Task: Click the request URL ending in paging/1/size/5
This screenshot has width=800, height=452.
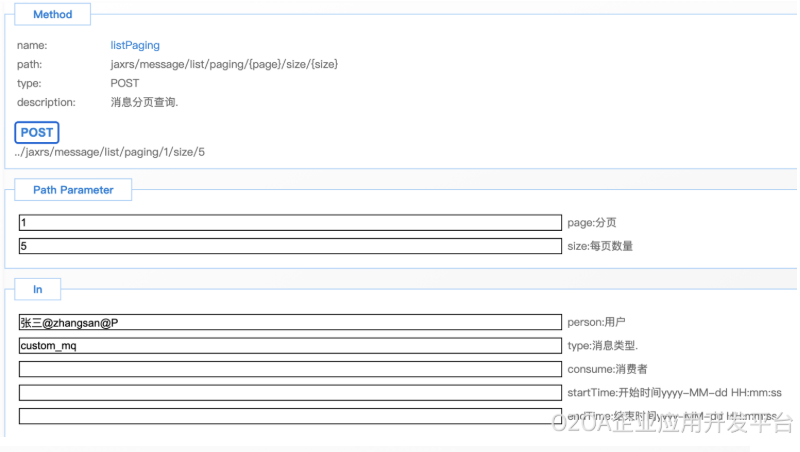Action: (110, 152)
